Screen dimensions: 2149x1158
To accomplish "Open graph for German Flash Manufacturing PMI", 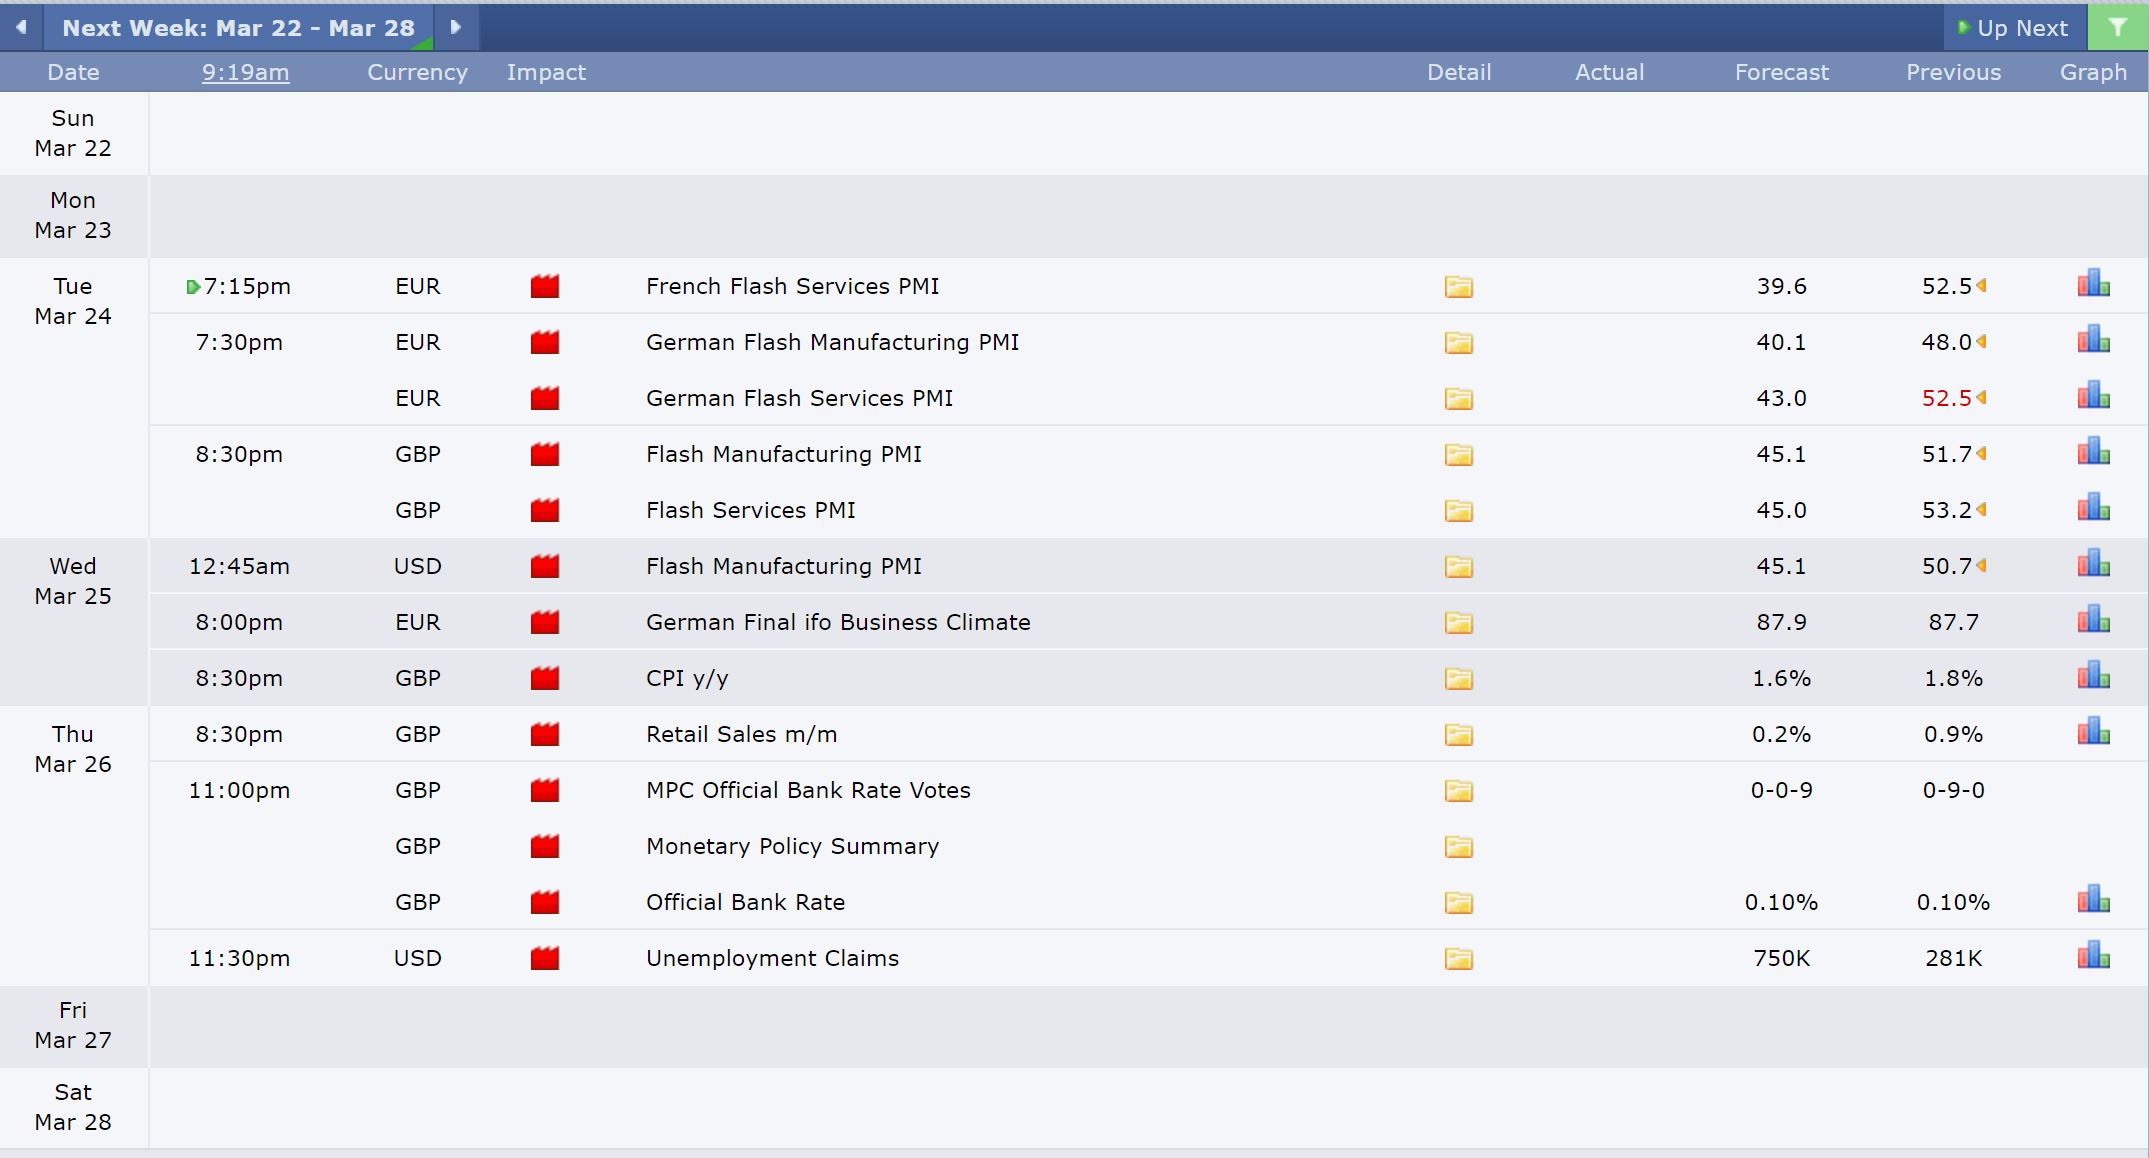I will point(2093,340).
